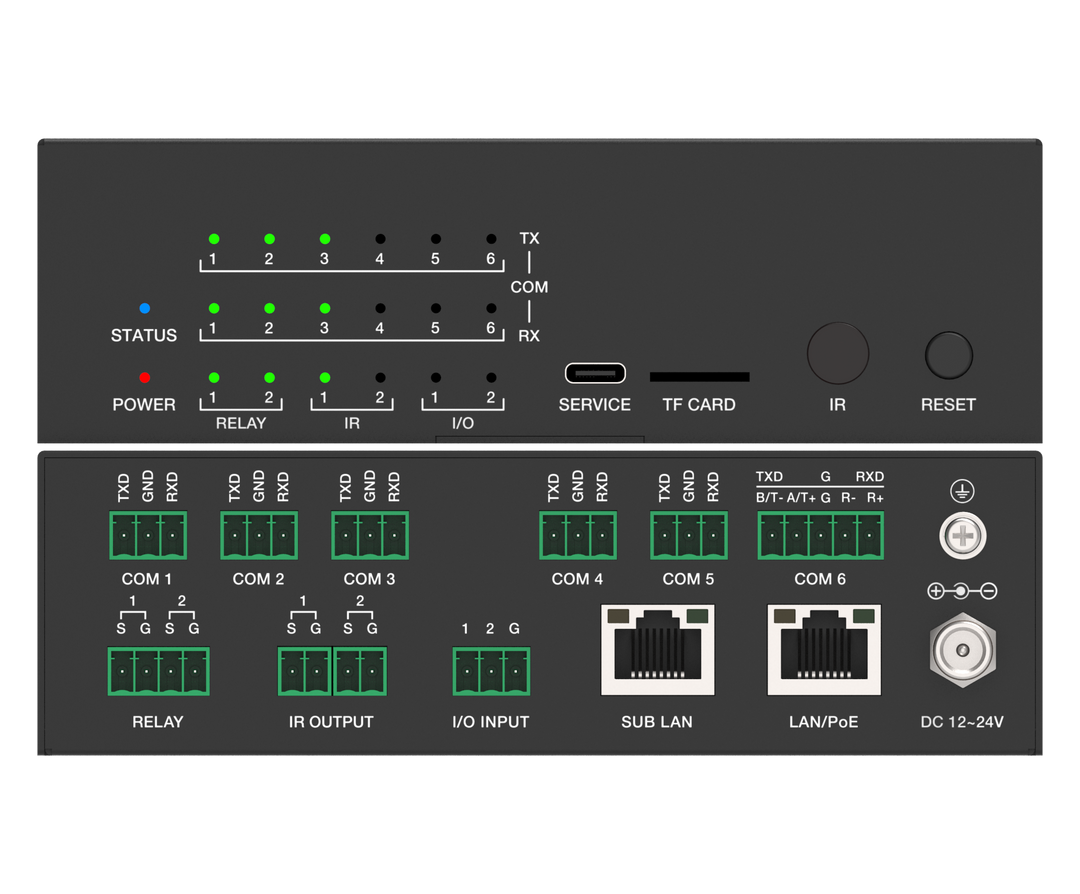Image resolution: width=1080 pixels, height=894 pixels.
Task: Click the earth ground symbol
Action: (962, 491)
